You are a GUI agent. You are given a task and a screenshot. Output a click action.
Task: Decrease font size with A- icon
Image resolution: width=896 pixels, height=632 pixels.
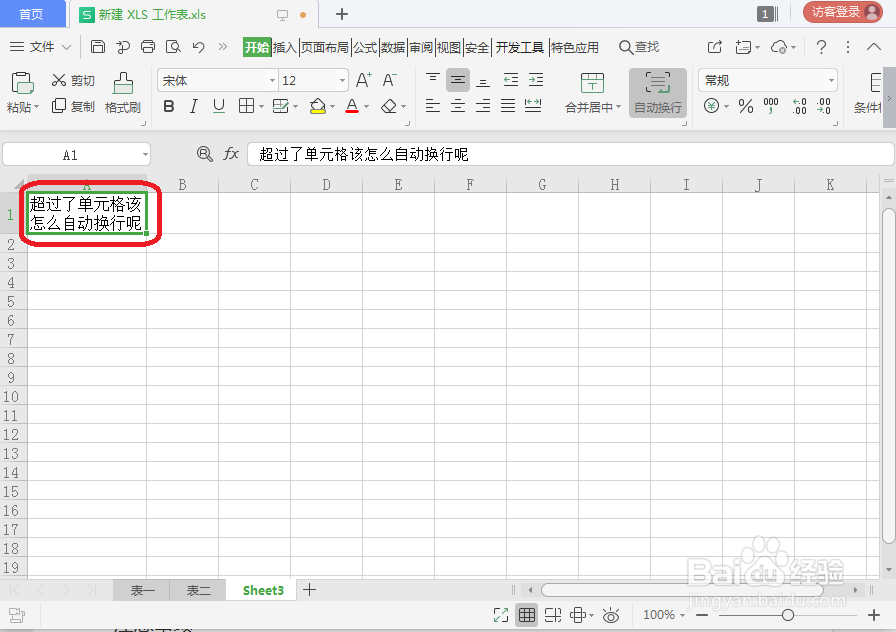point(389,80)
